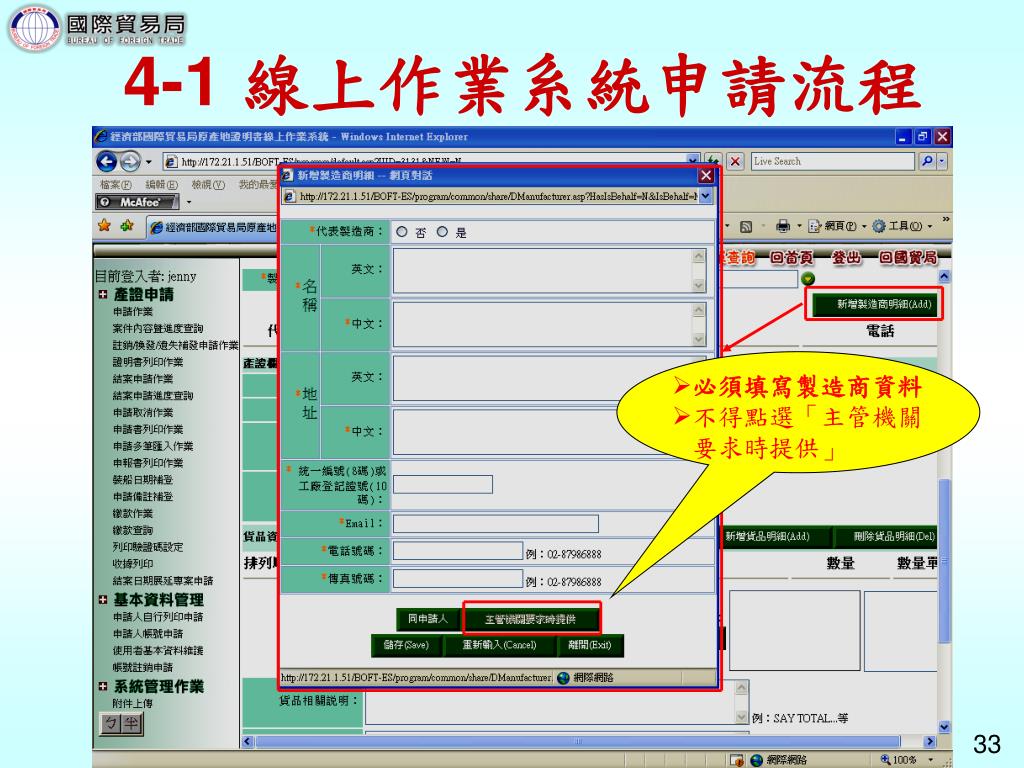Viewport: 1024px width, 768px height.
Task: Click the Favorites star icon
Action: tap(104, 226)
